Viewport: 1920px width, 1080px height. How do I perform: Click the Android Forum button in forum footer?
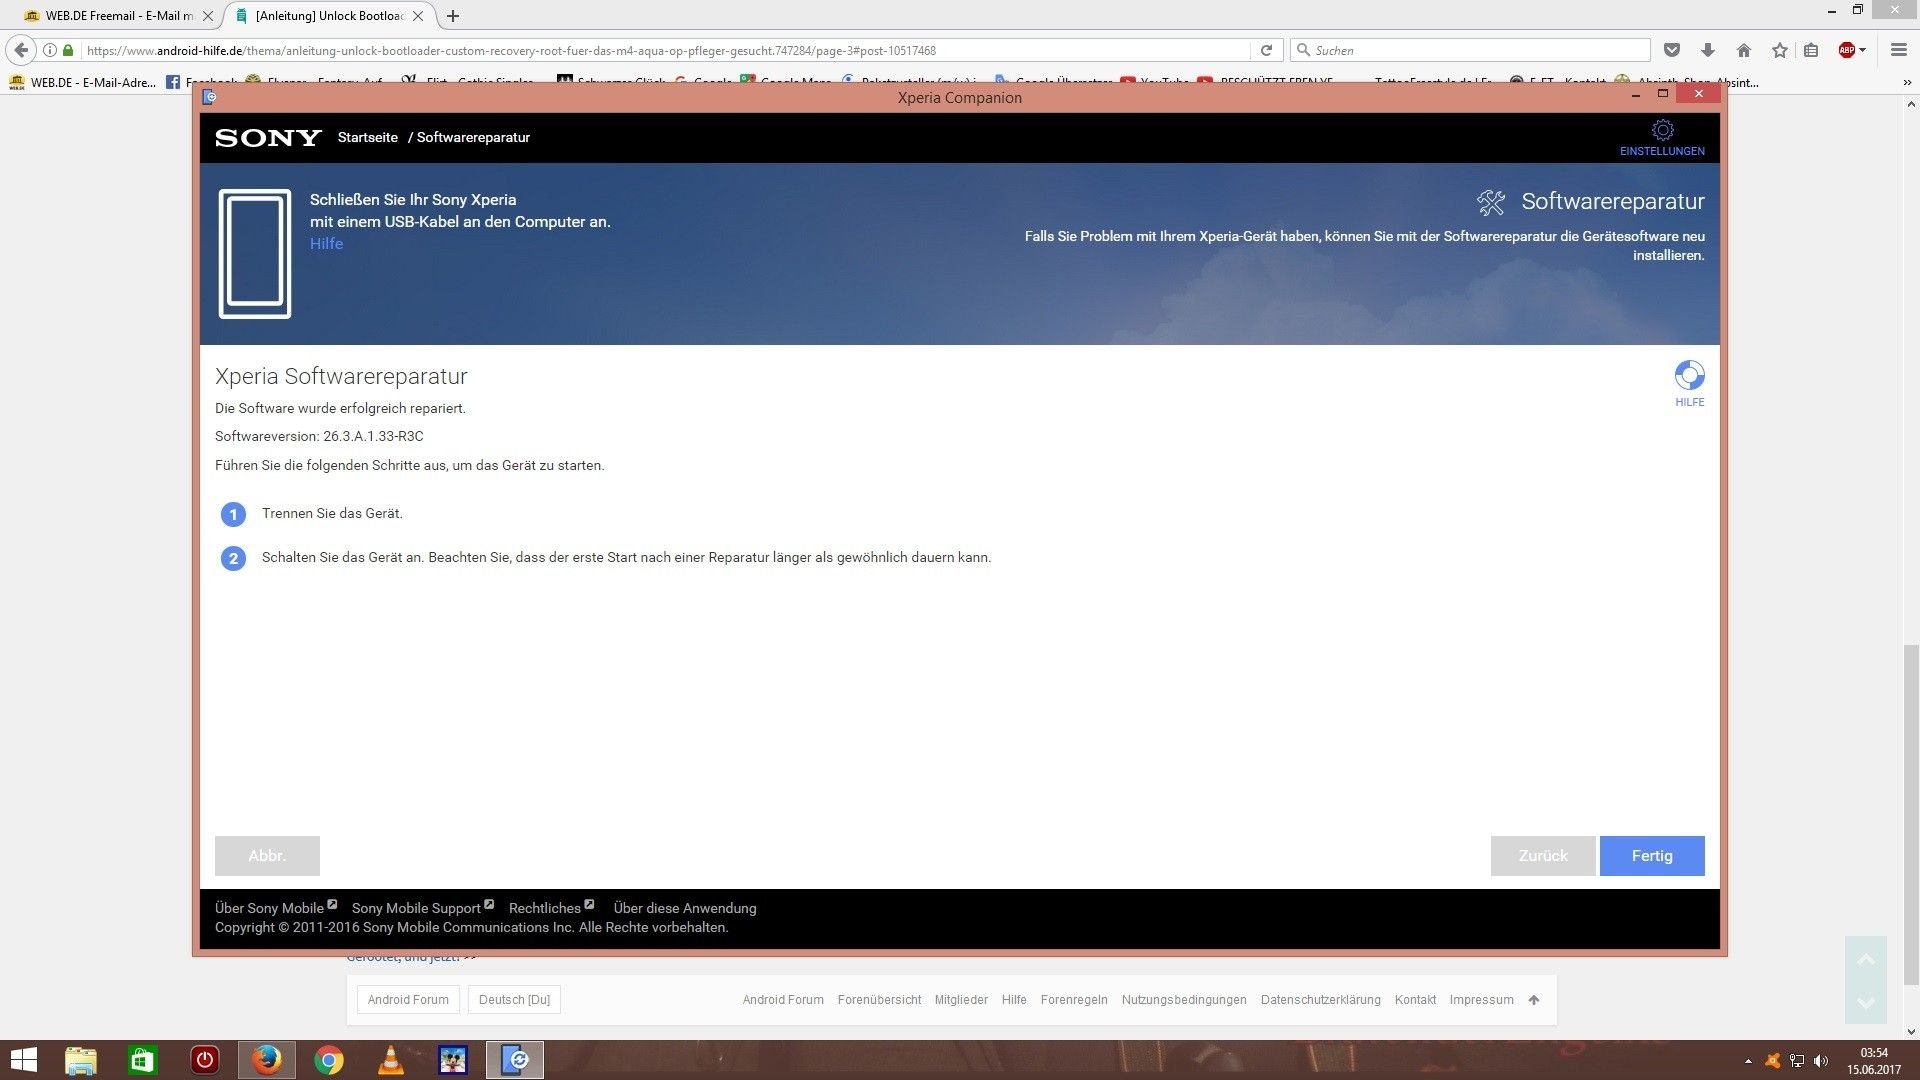click(x=408, y=1000)
